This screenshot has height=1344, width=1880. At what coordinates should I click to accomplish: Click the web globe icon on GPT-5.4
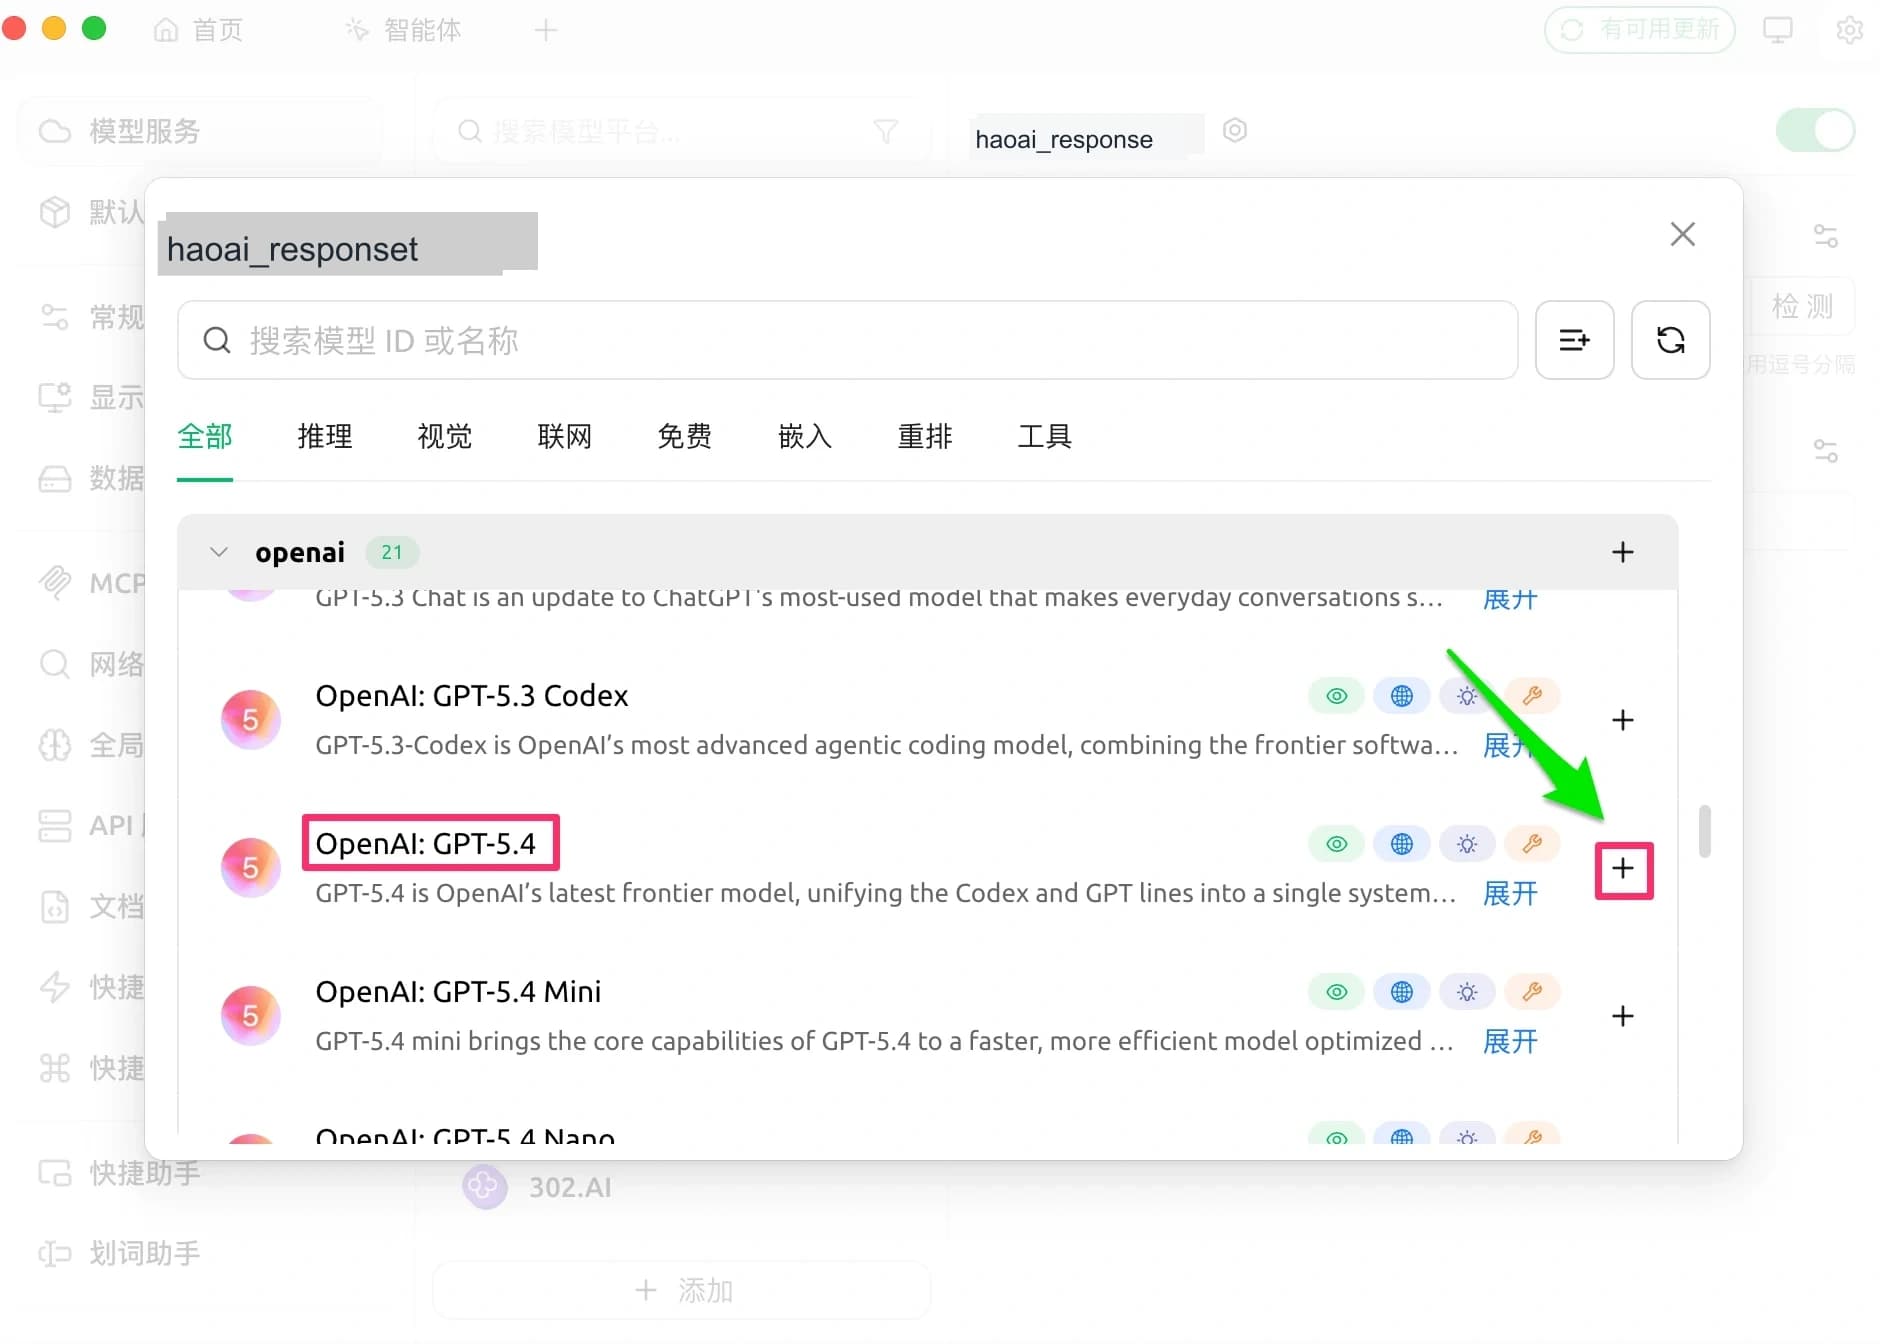tap(1402, 844)
